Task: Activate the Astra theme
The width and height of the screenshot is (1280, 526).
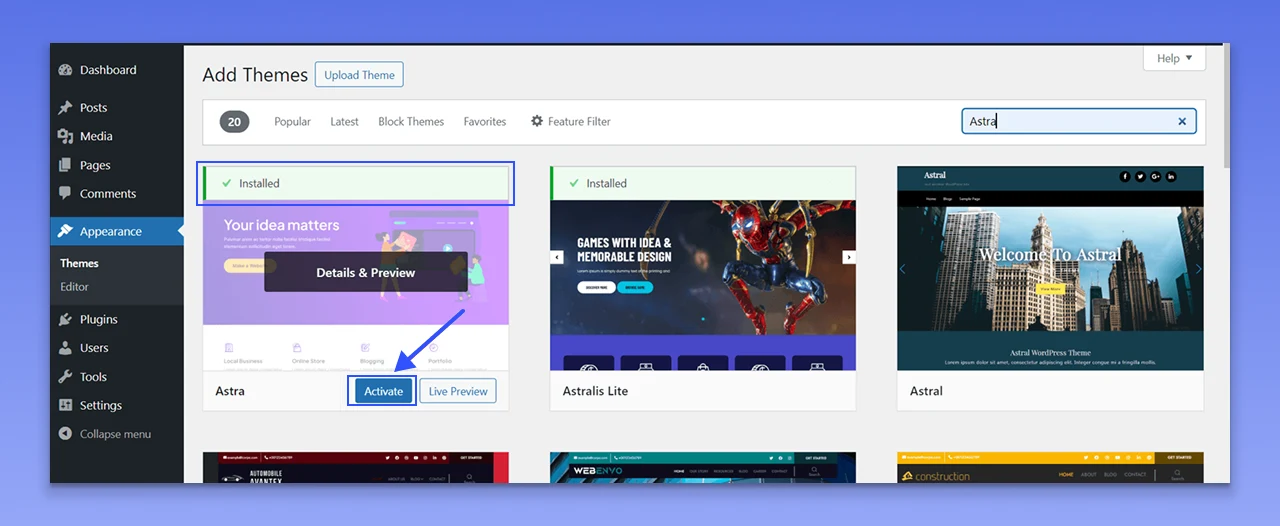Action: pos(383,391)
